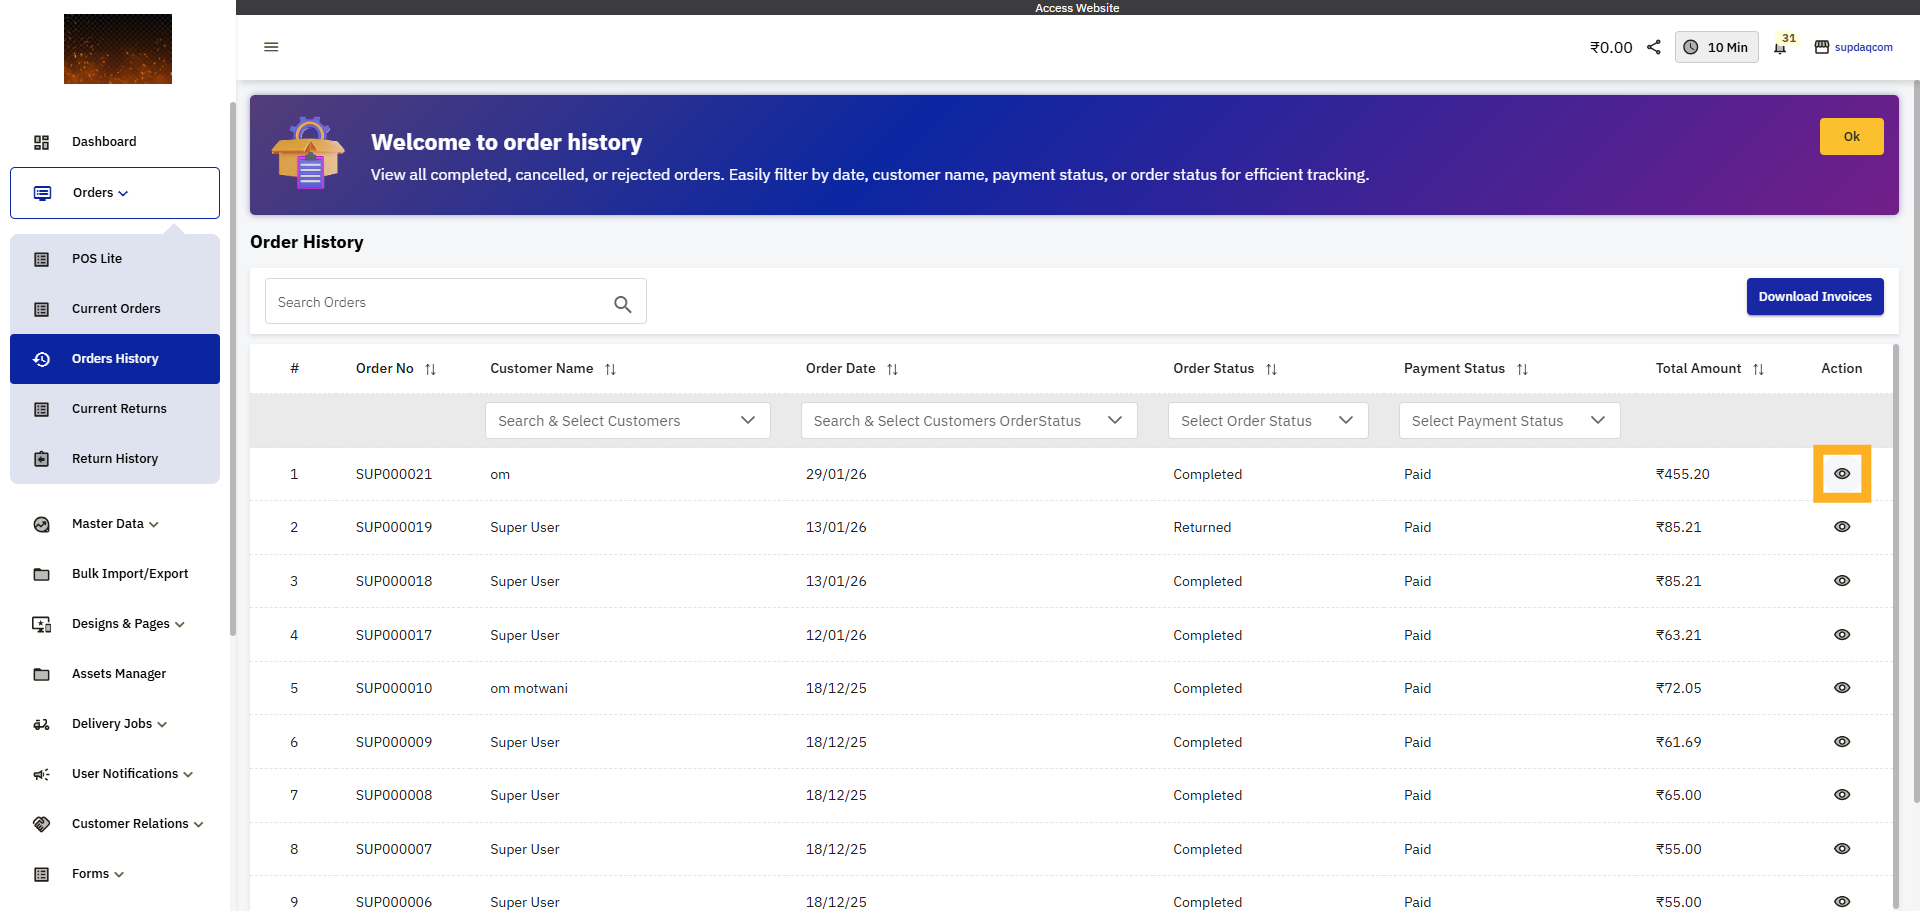The image size is (1920, 911).
Task: Open Search & Select Customers dropdown
Action: point(627,421)
